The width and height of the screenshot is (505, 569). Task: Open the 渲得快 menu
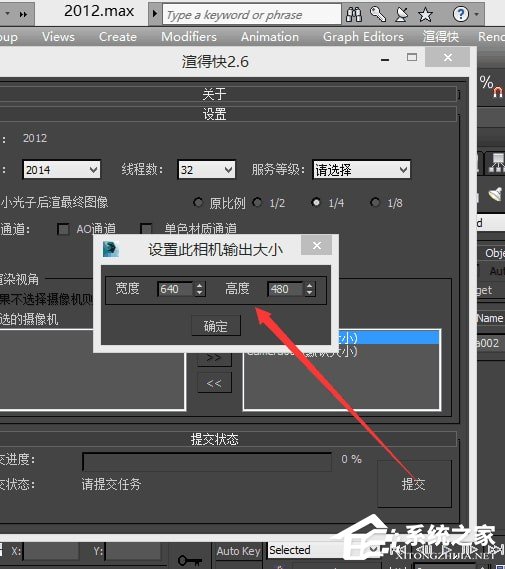click(440, 37)
